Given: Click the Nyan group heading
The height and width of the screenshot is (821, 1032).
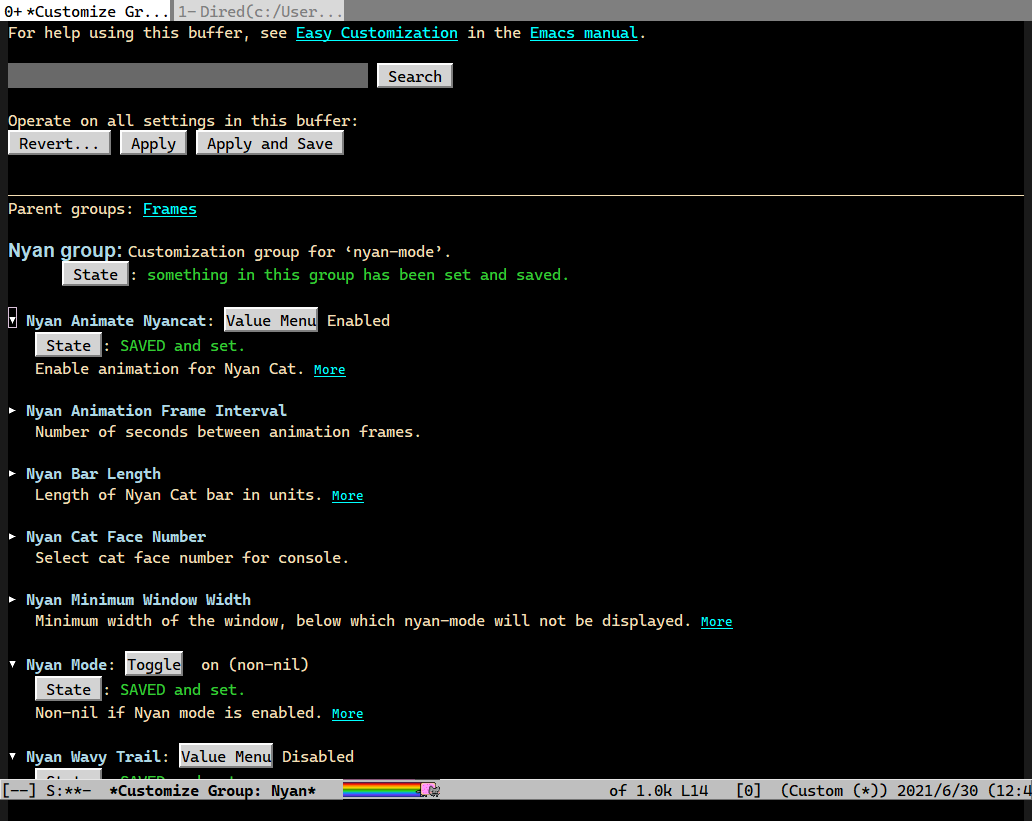Looking at the screenshot, I should (65, 251).
